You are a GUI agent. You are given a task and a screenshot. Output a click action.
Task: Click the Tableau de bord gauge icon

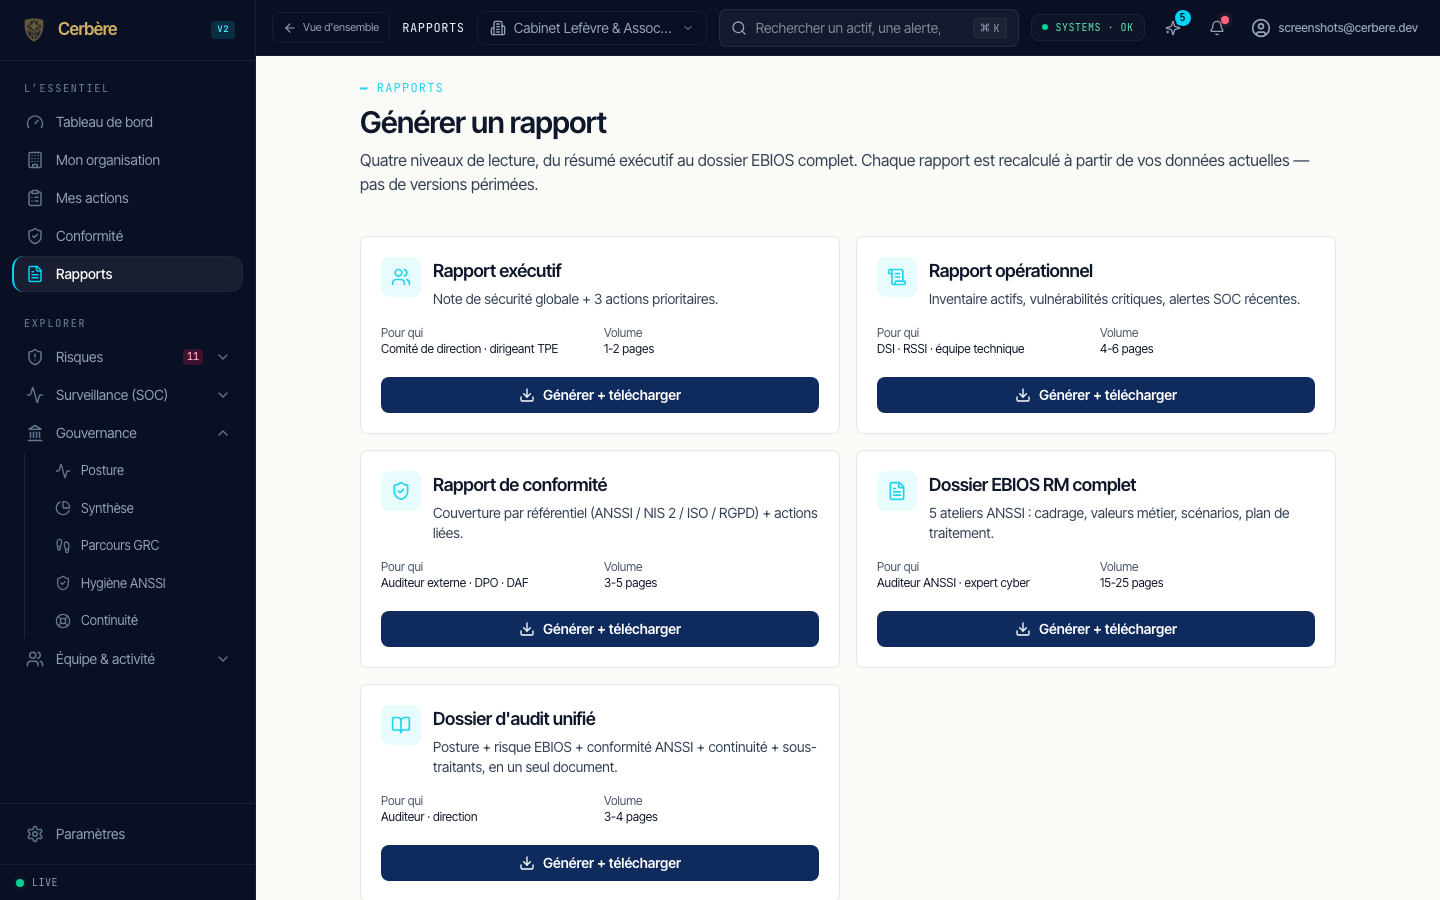[x=35, y=122]
